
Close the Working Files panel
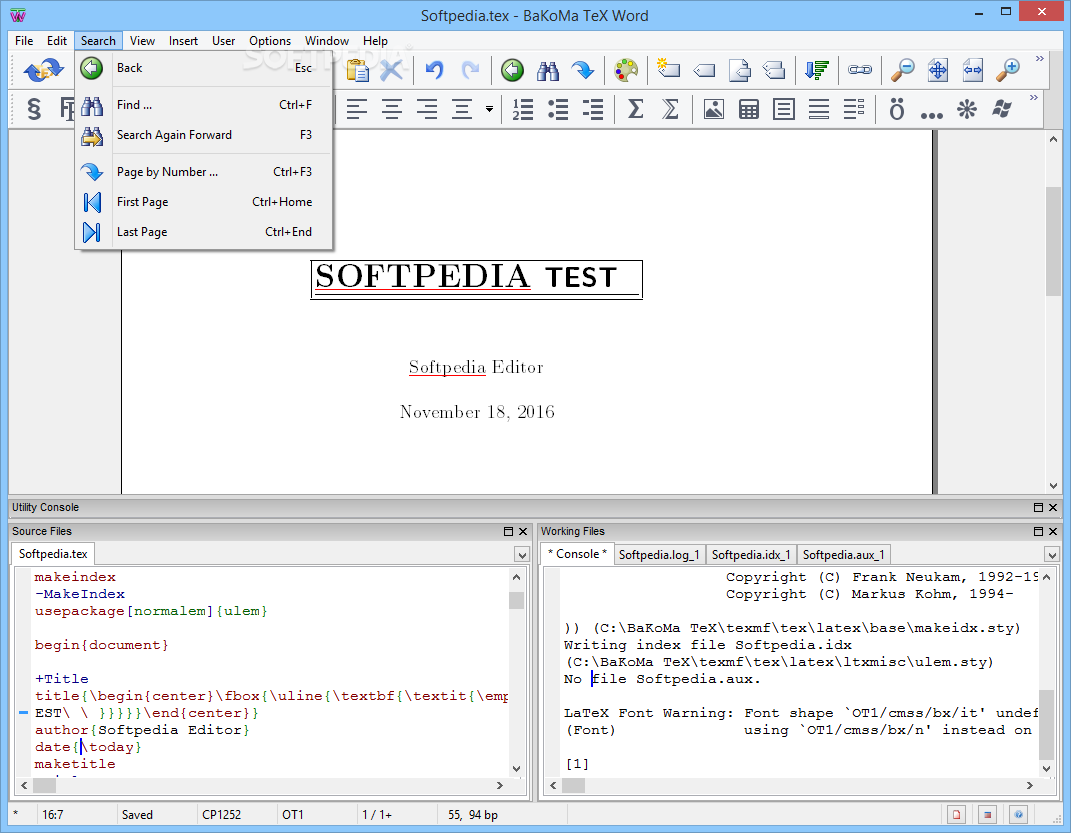pyautogui.click(x=1053, y=531)
